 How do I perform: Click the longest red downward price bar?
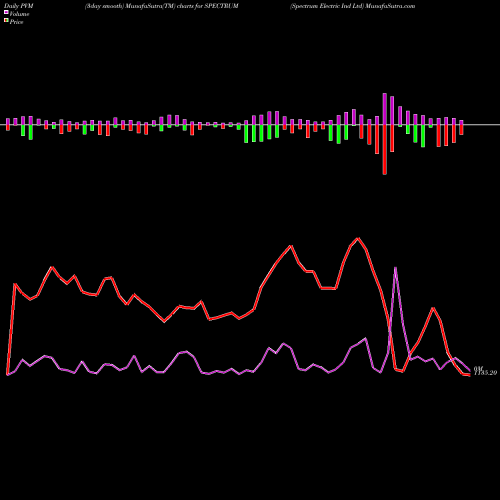[385, 150]
